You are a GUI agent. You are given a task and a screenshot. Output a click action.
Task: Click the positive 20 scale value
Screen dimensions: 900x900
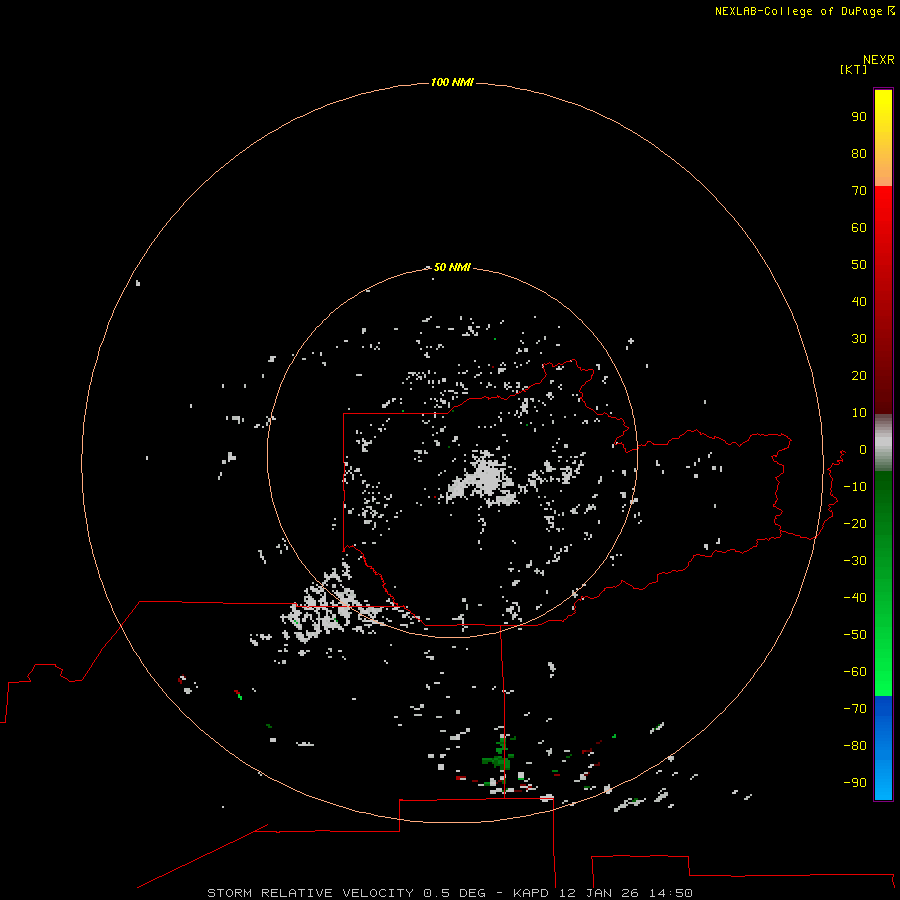[x=859, y=376]
